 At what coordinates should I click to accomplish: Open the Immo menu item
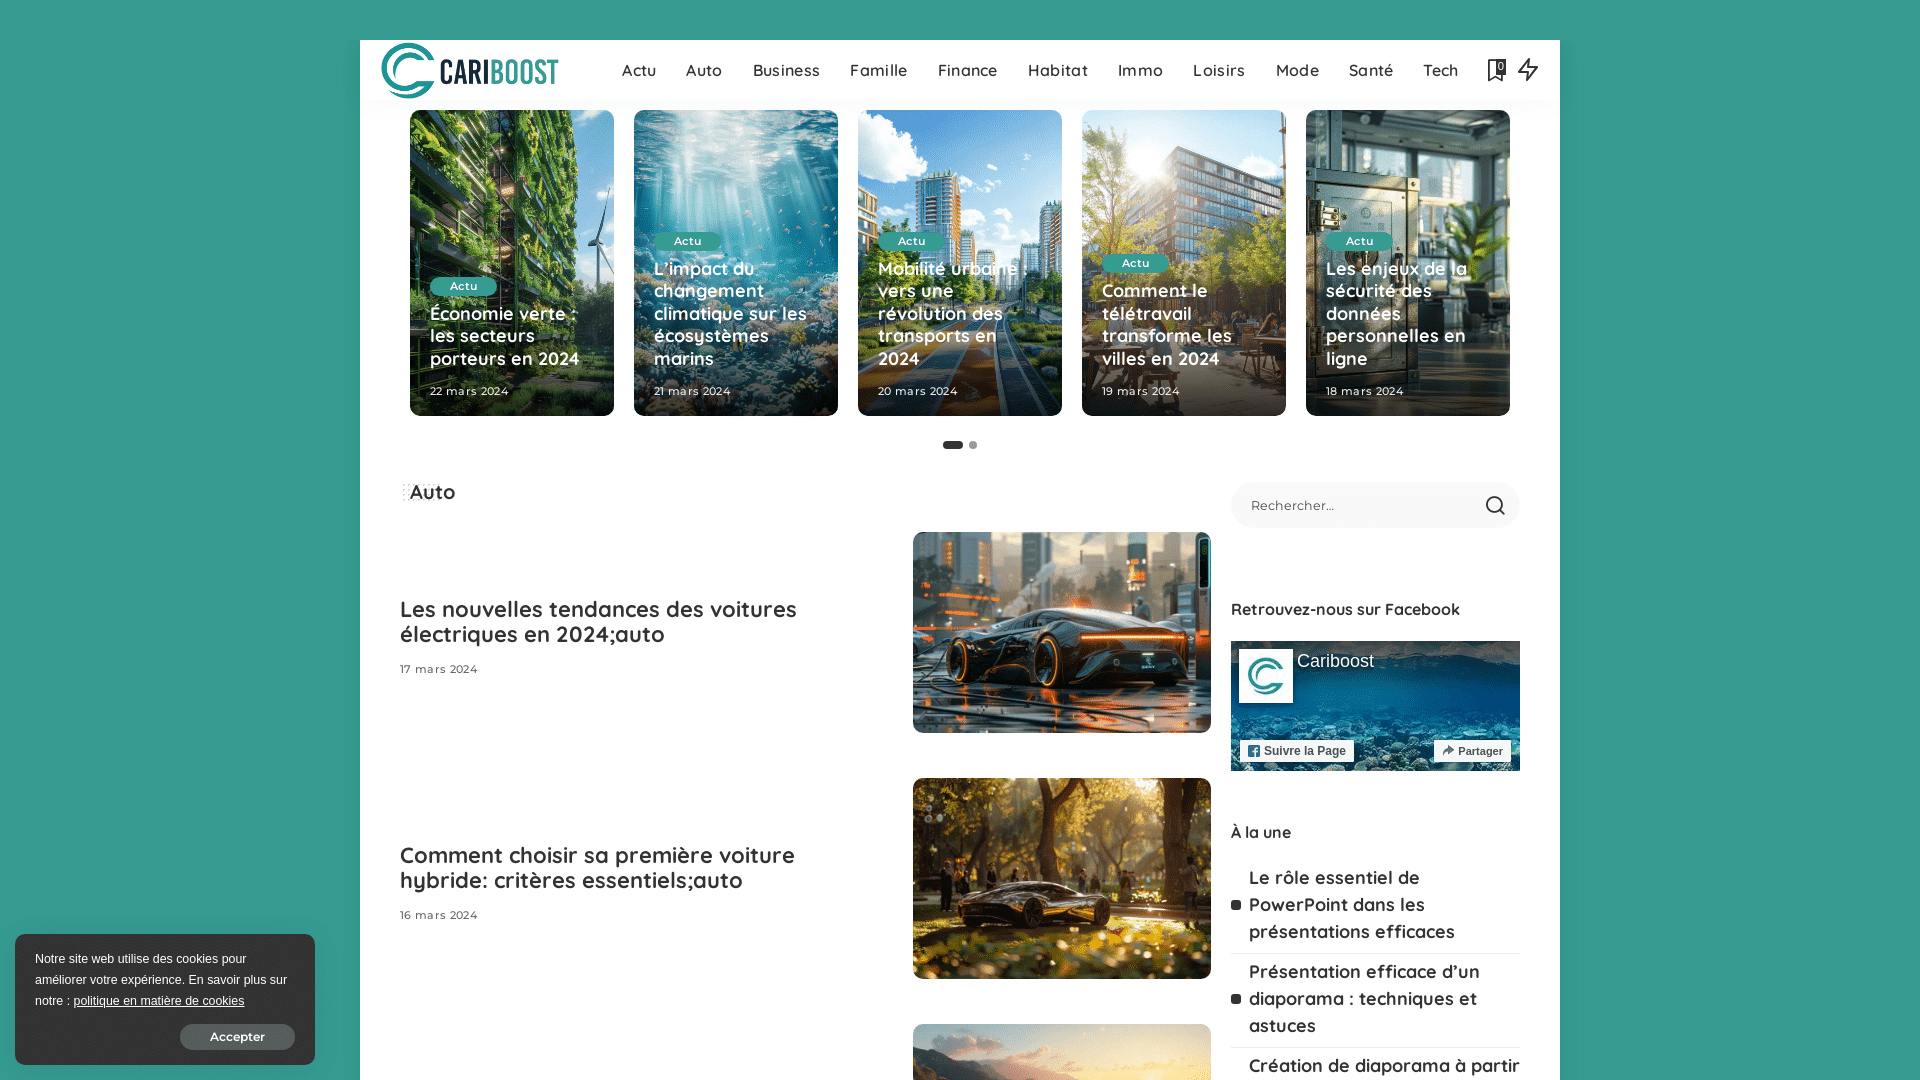tap(1140, 70)
